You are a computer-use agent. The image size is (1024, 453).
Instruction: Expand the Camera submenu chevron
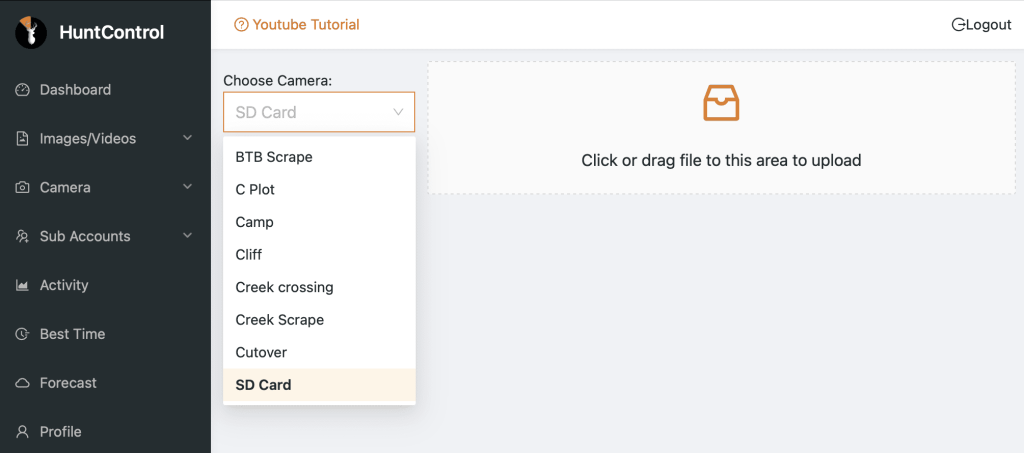pos(187,187)
